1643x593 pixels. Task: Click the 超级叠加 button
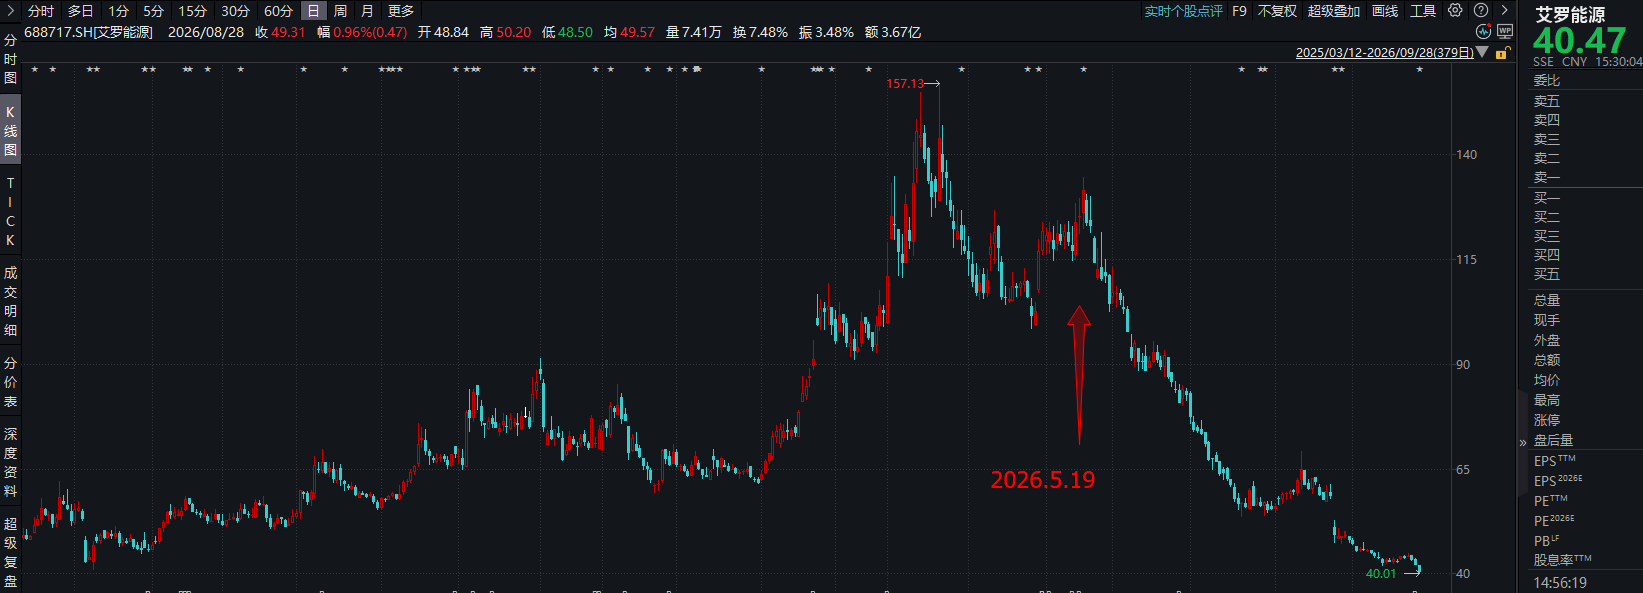tap(1334, 11)
